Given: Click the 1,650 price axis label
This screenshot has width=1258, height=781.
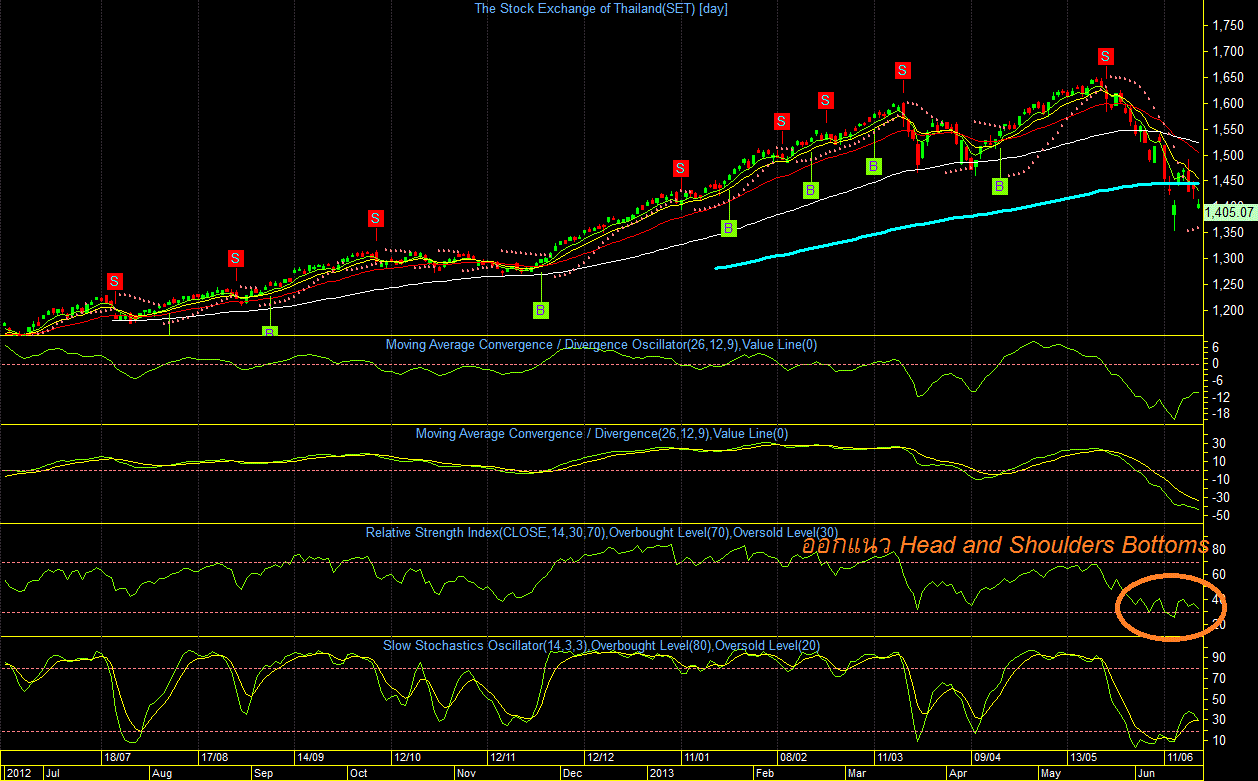Looking at the screenshot, I should tap(1227, 77).
